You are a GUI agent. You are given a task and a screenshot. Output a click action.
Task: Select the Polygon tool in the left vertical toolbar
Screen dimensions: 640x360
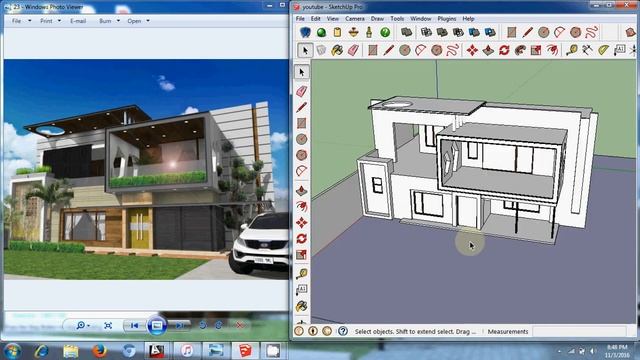[x=302, y=155]
